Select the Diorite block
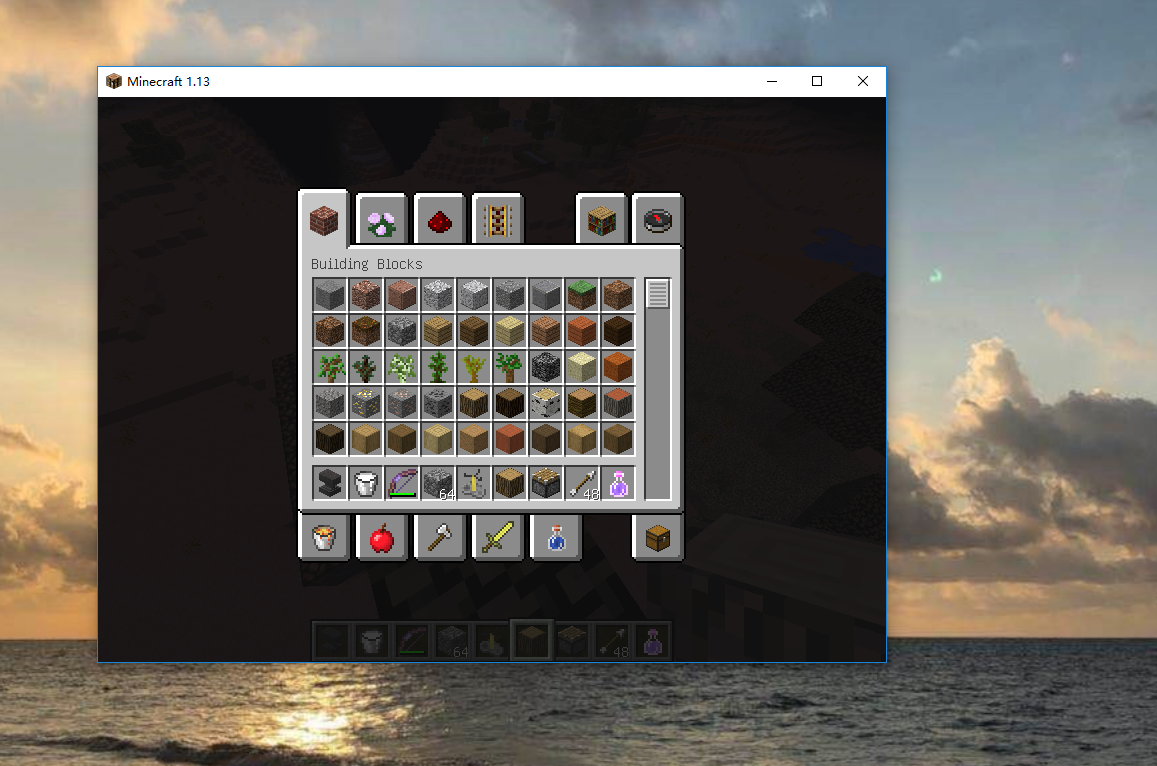 point(438,295)
